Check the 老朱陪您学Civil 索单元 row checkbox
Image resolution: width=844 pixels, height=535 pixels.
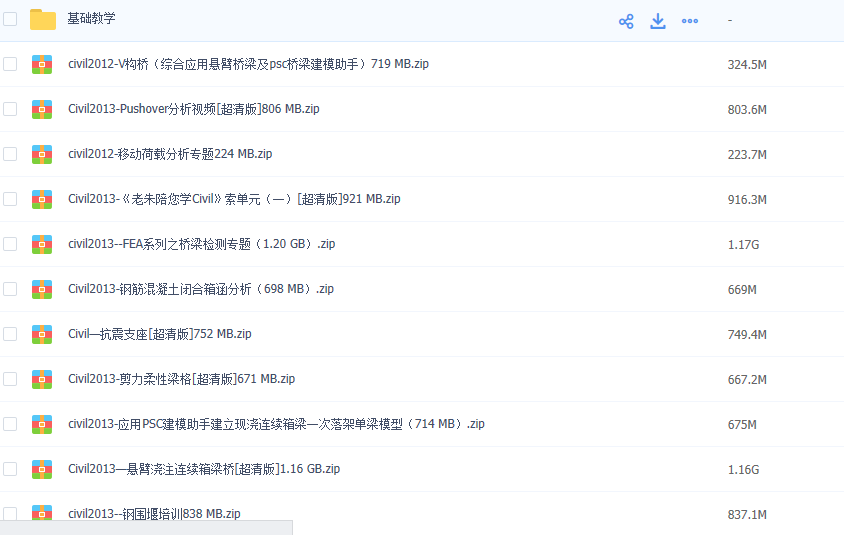click(10, 199)
